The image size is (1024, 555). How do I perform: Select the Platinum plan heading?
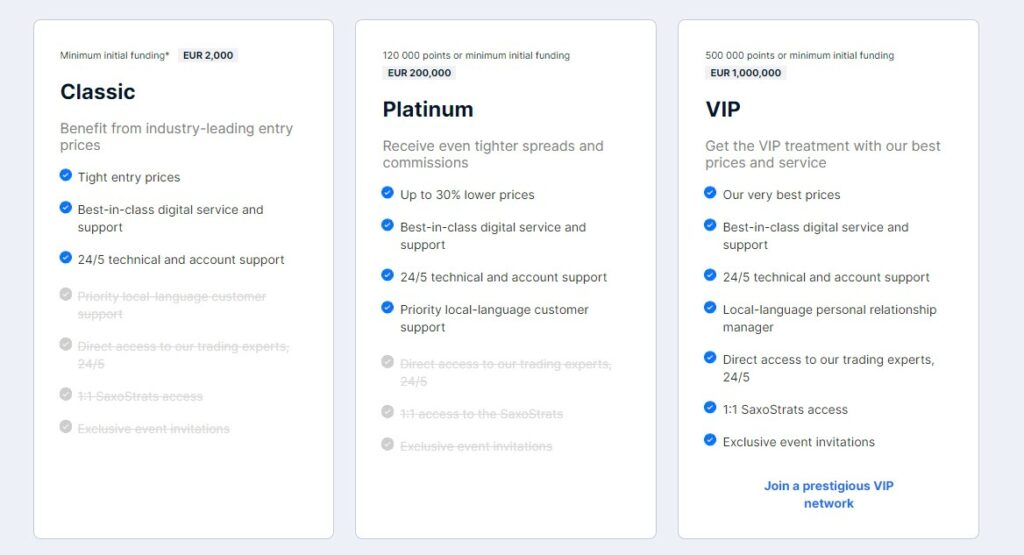point(428,109)
